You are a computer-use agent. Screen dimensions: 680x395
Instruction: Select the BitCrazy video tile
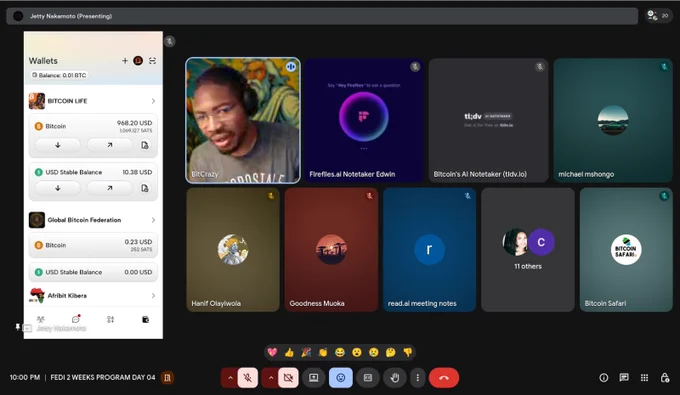243,121
